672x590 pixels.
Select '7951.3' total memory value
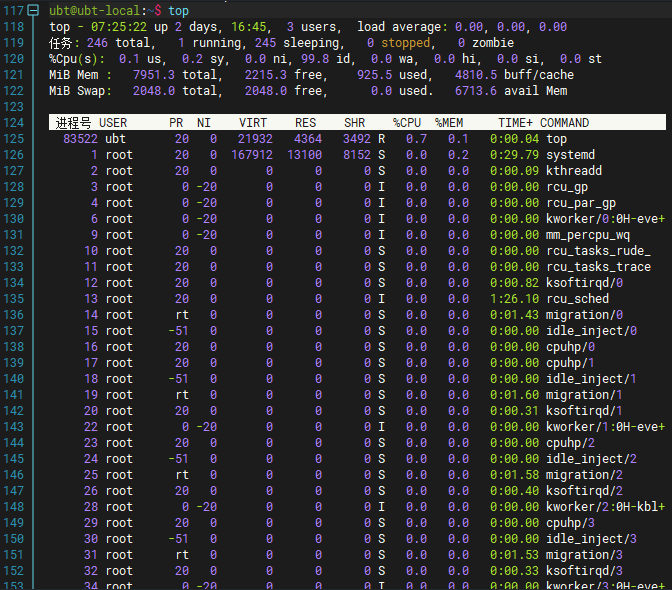(x=154, y=75)
